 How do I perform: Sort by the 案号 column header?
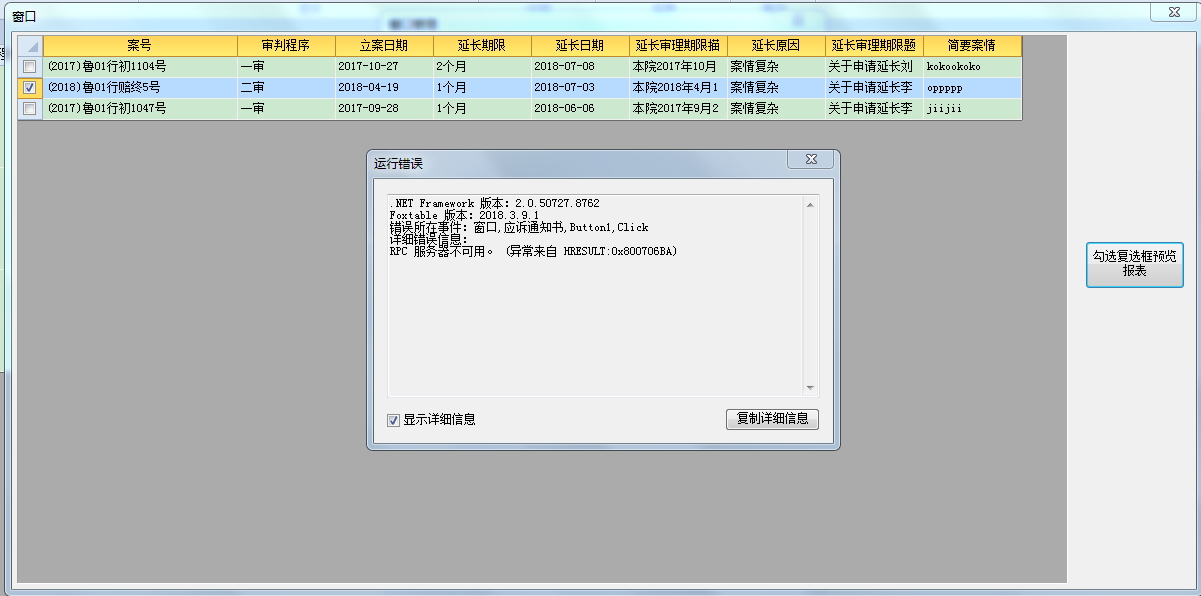140,46
